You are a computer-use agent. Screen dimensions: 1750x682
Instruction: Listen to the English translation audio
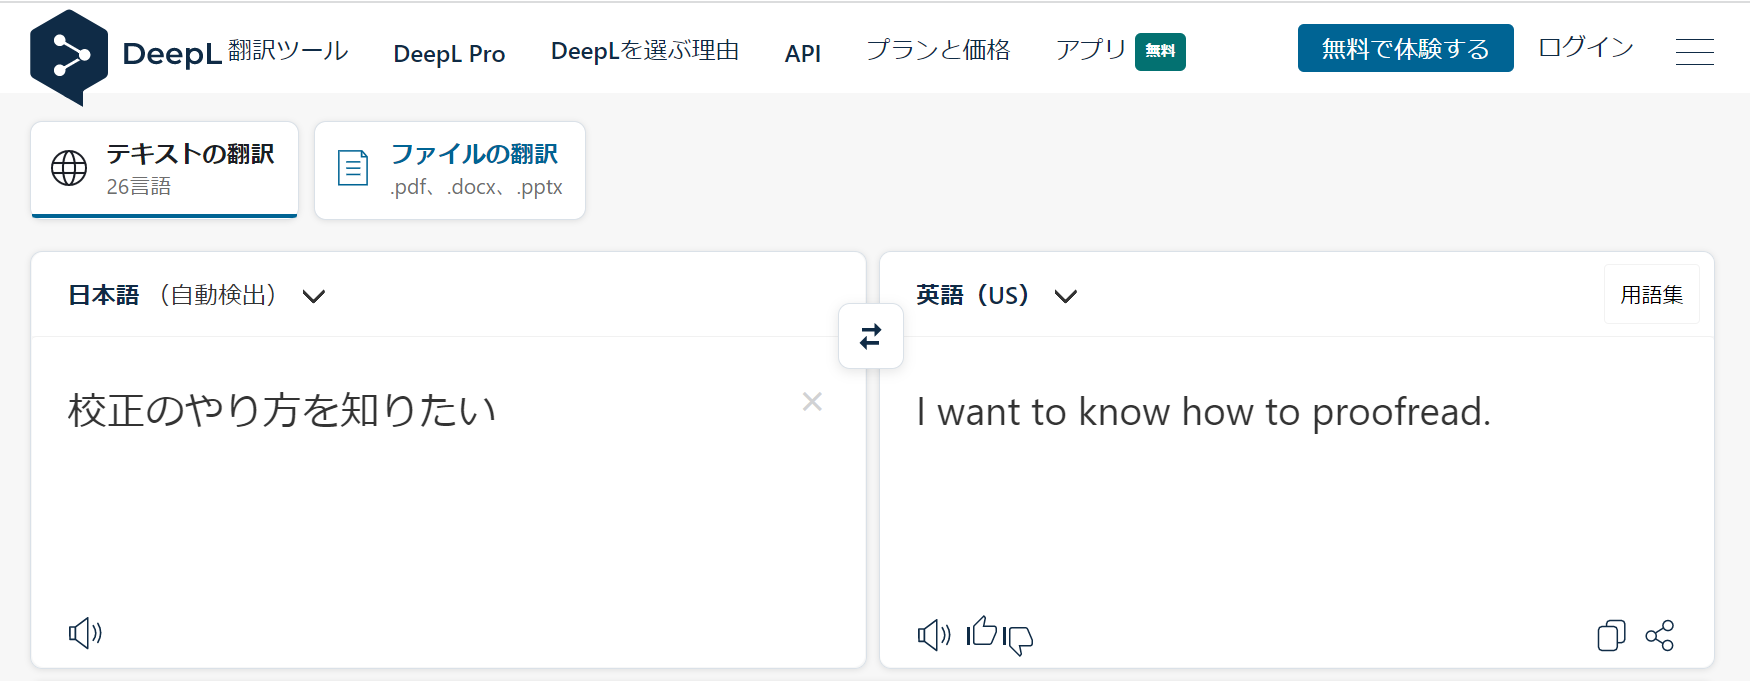point(934,635)
